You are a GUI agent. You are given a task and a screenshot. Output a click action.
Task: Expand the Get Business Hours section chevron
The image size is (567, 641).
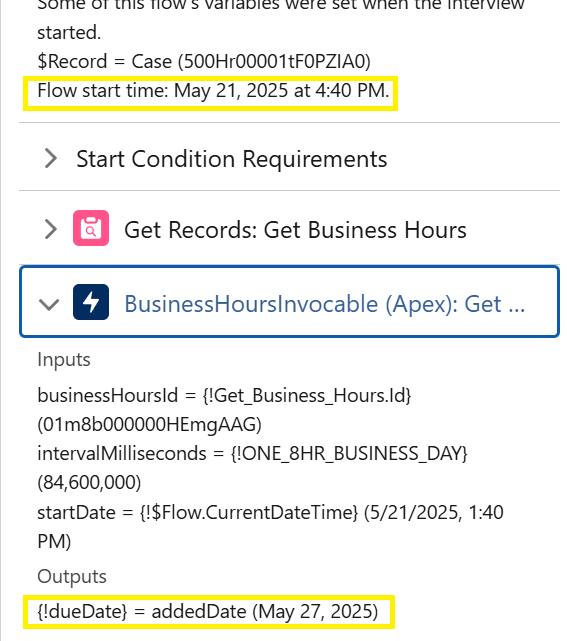coord(51,229)
